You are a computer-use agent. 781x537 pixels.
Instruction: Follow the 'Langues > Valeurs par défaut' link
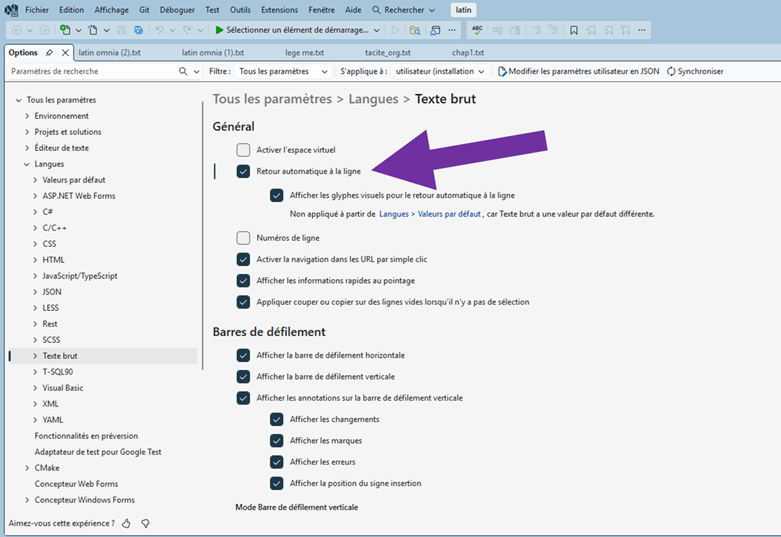[430, 214]
